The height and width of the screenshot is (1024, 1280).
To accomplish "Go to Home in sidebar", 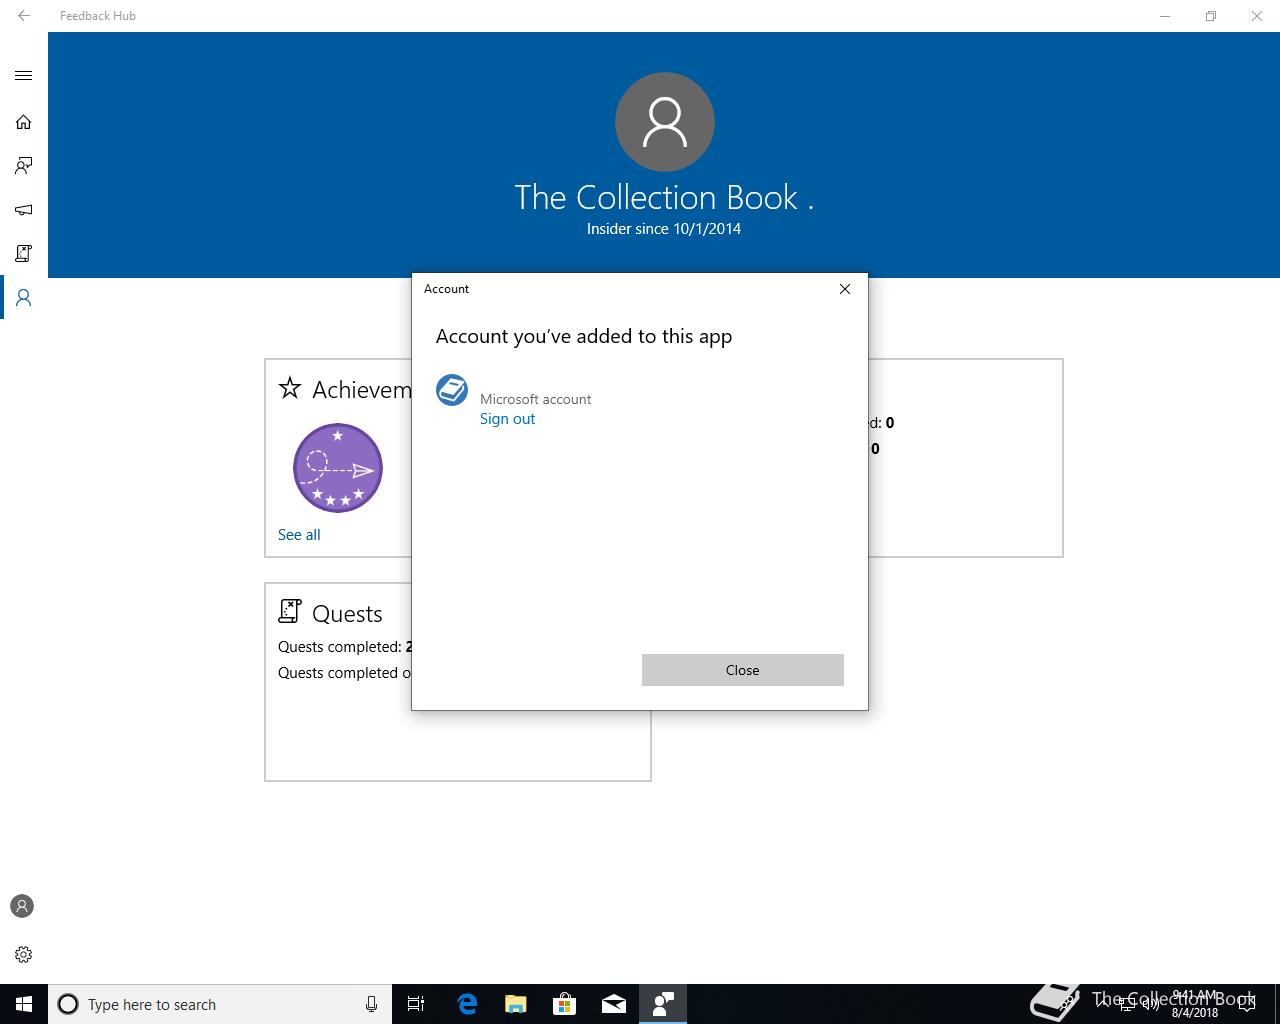I will (24, 122).
